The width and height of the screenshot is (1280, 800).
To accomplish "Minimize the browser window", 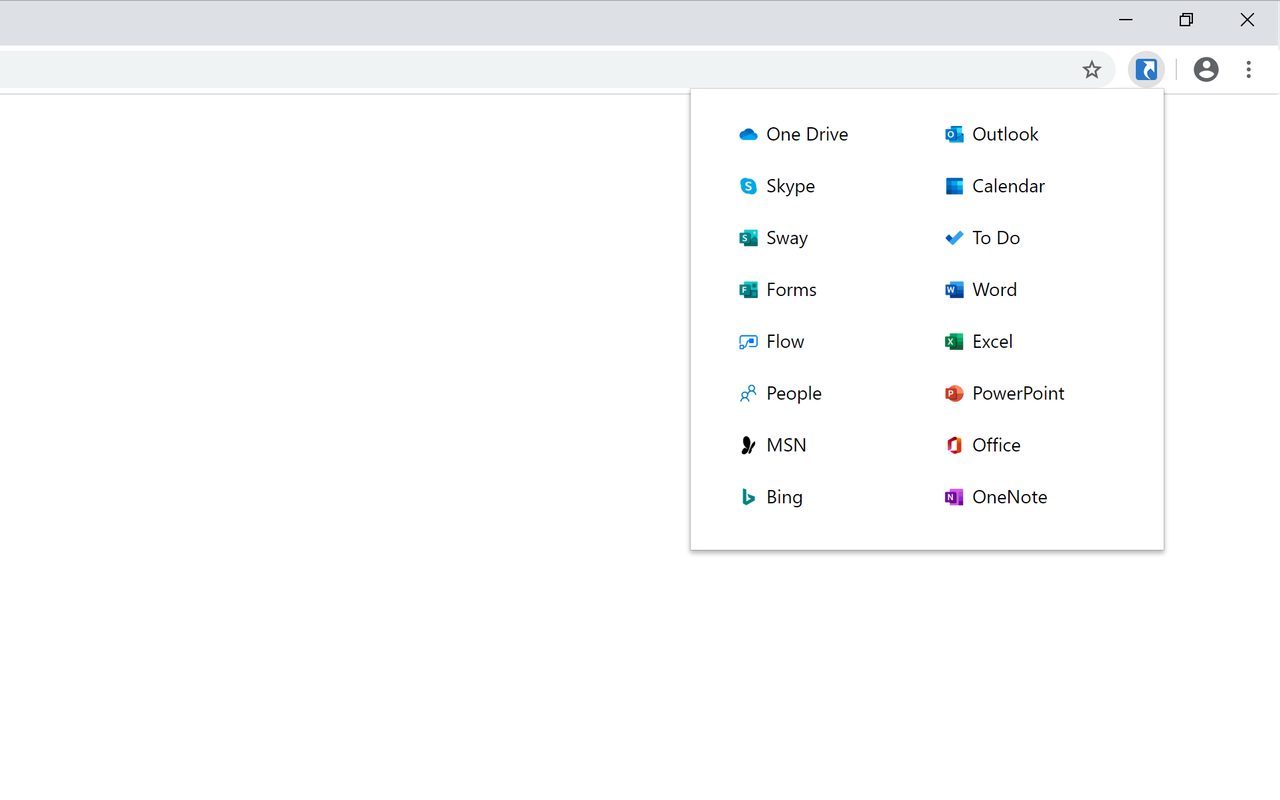I will coord(1126,20).
